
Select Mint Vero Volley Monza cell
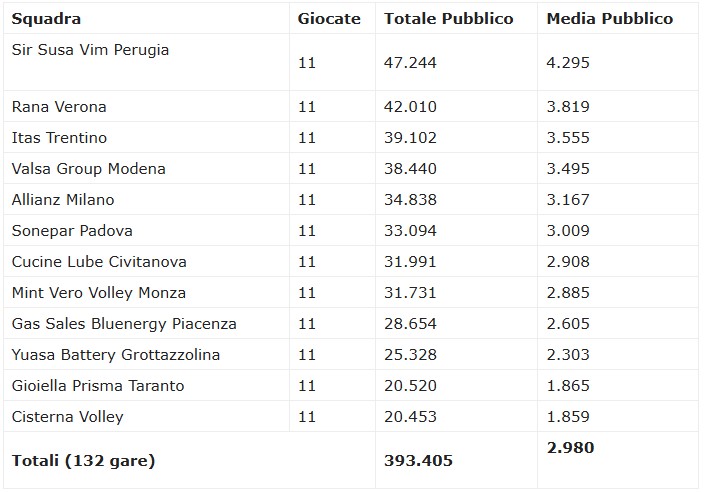(x=99, y=293)
